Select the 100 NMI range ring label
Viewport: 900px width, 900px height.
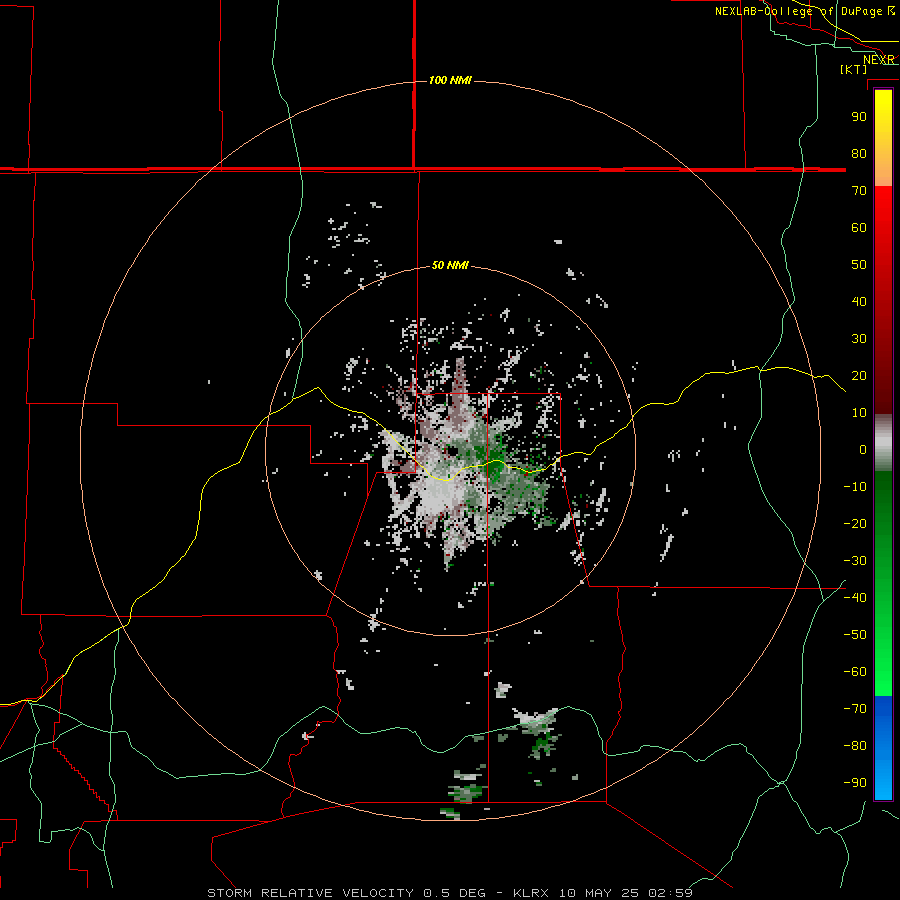pos(450,80)
